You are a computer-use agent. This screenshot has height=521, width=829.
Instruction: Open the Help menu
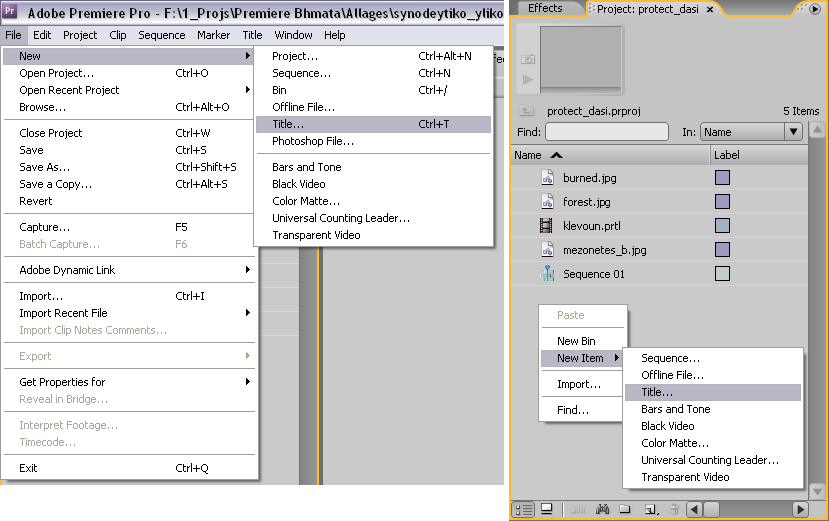[x=335, y=35]
